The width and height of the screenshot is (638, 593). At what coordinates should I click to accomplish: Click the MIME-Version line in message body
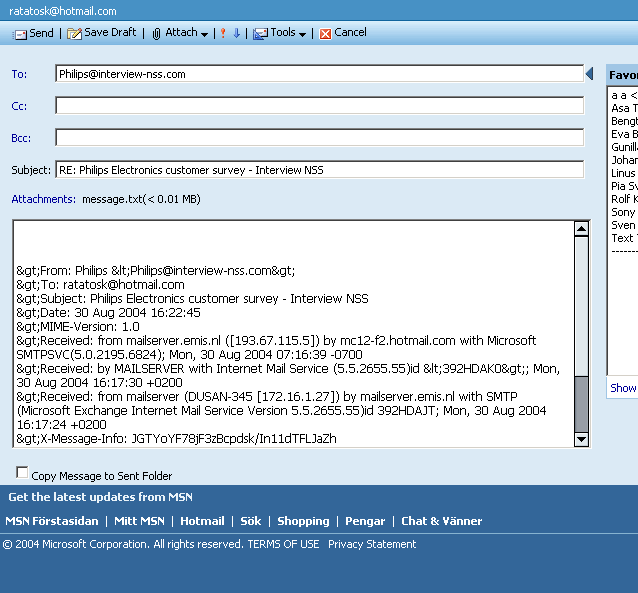78,326
